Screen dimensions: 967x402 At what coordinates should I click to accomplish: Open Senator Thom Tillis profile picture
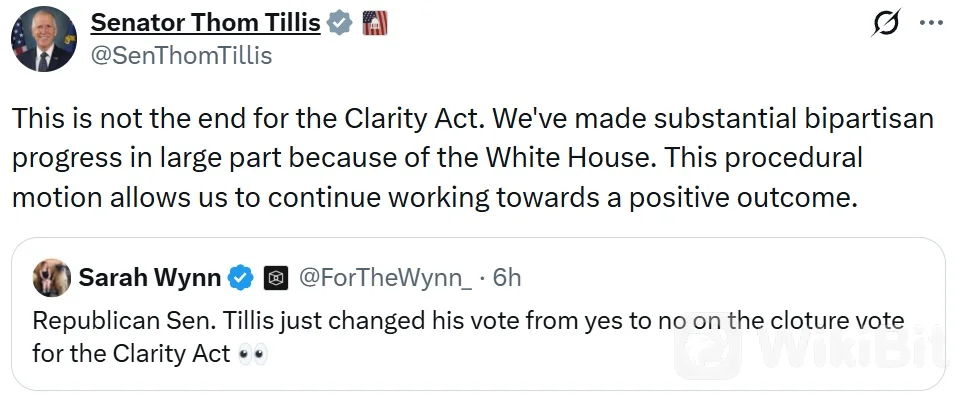click(44, 40)
